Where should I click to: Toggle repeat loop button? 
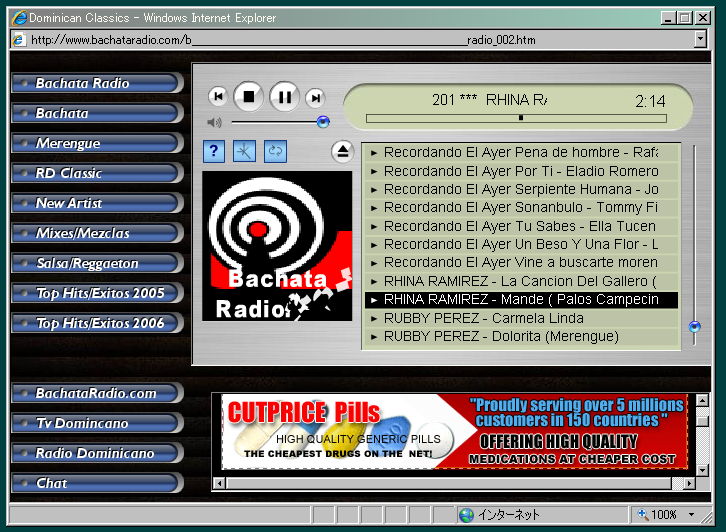click(275, 151)
